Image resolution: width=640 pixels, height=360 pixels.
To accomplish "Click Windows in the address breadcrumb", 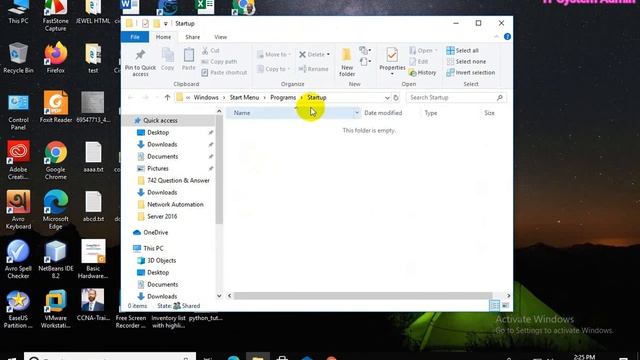I will click(206, 98).
